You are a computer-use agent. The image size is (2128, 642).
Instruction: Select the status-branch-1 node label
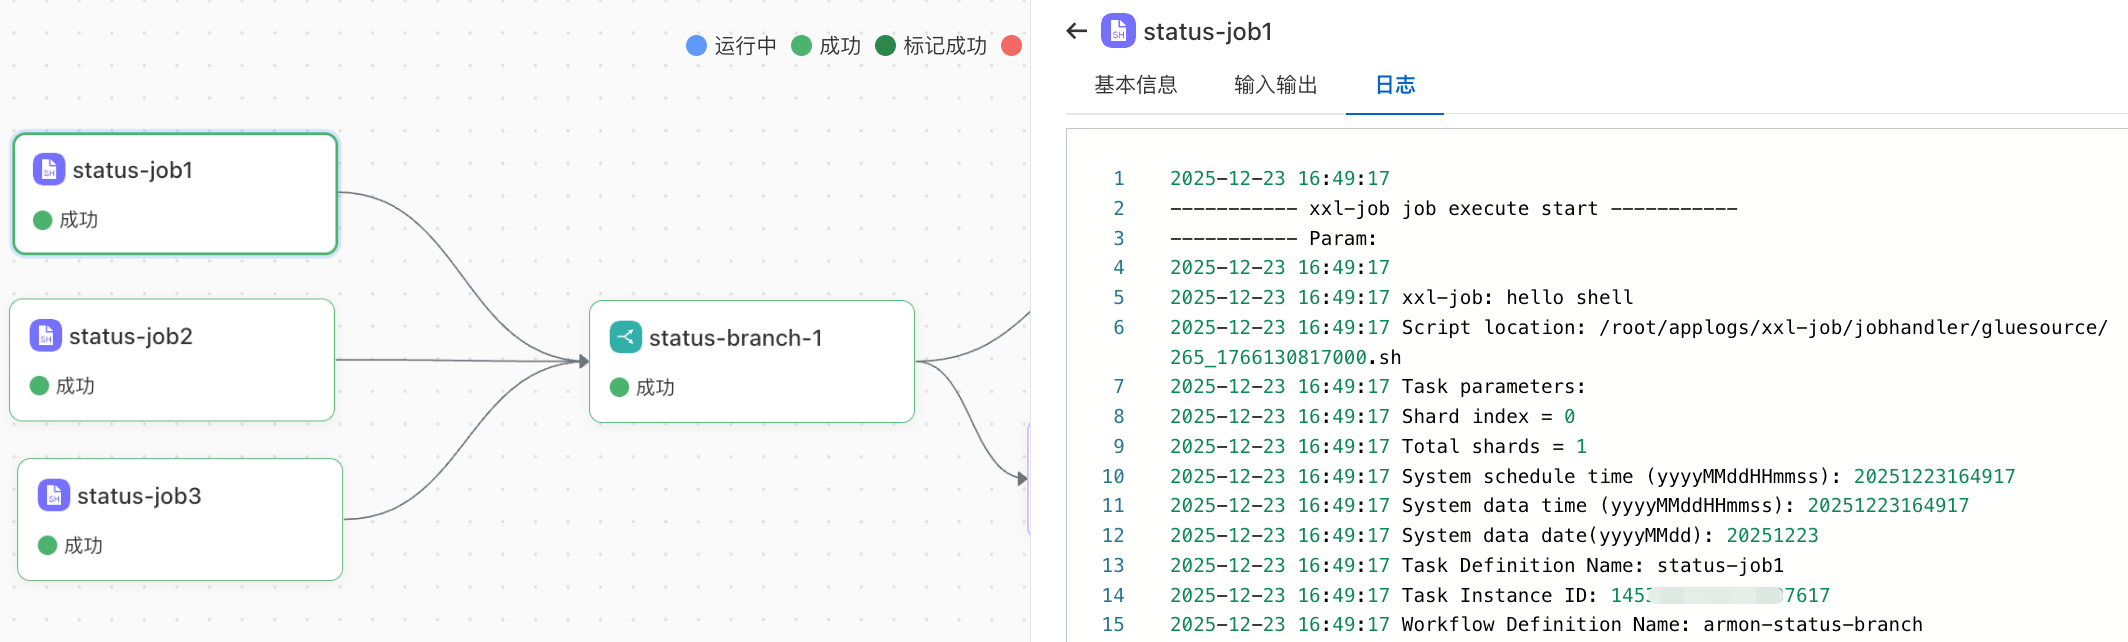point(736,338)
